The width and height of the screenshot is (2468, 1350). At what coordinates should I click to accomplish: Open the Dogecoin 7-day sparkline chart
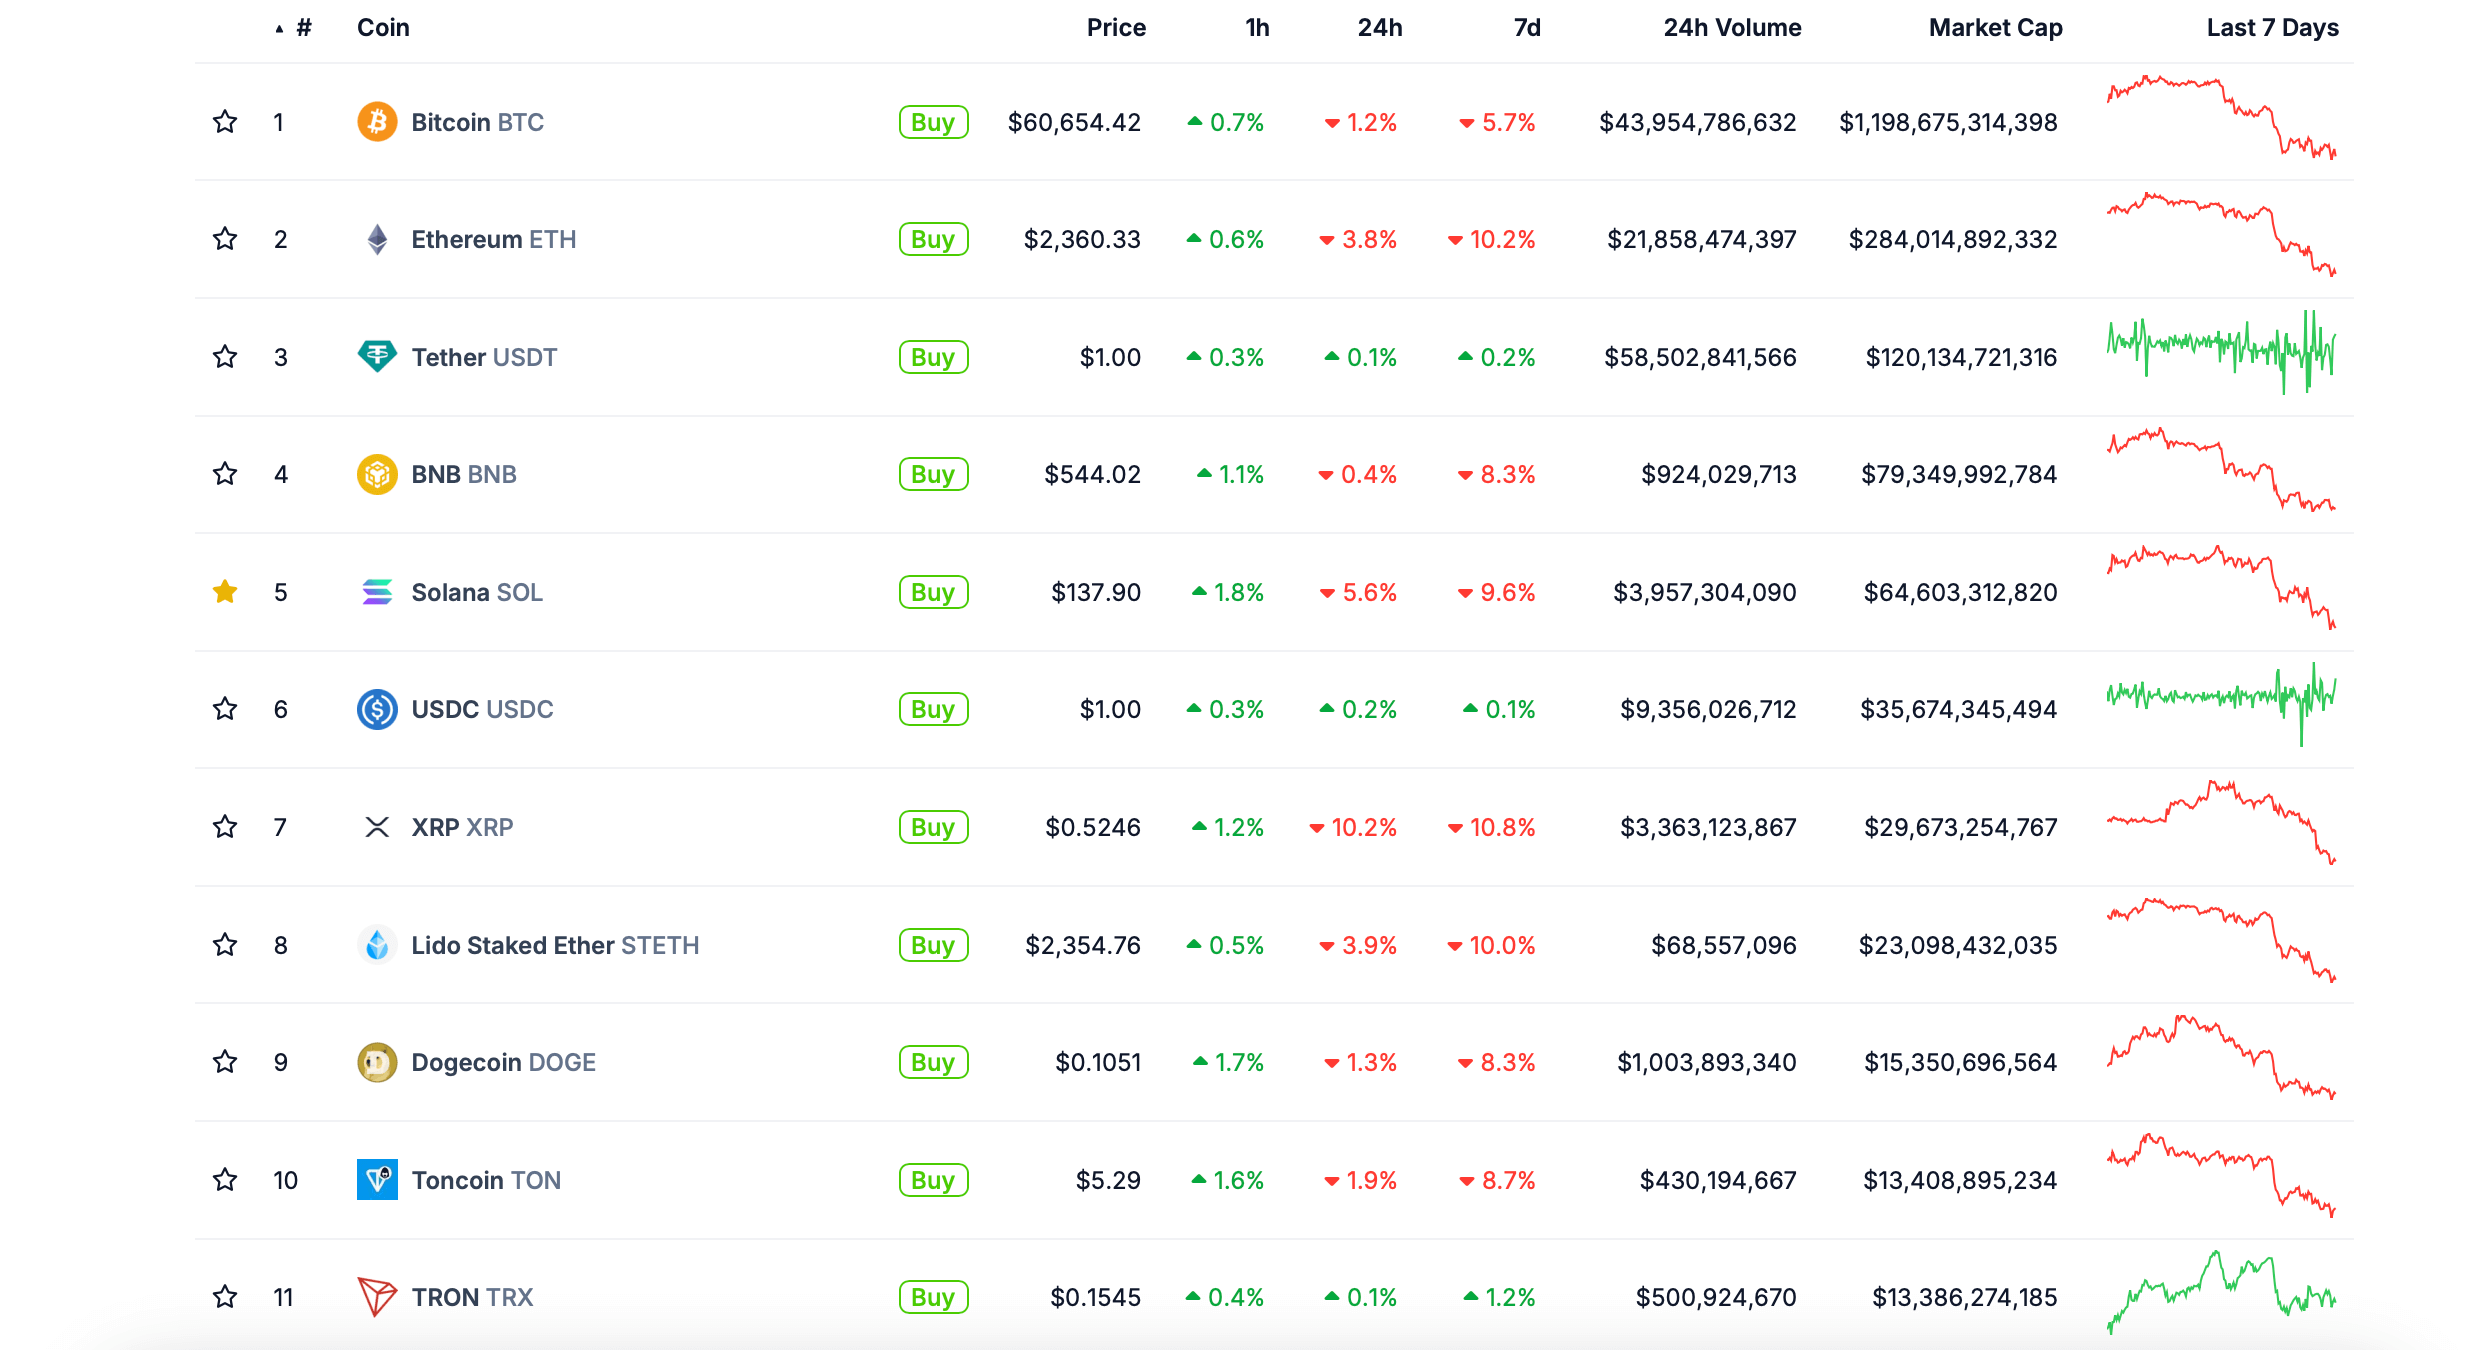click(2221, 1058)
